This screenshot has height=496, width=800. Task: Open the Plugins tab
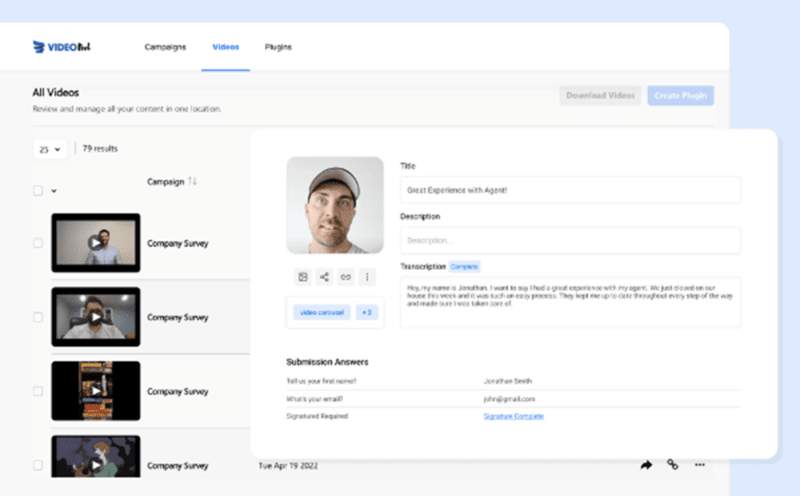tap(278, 47)
